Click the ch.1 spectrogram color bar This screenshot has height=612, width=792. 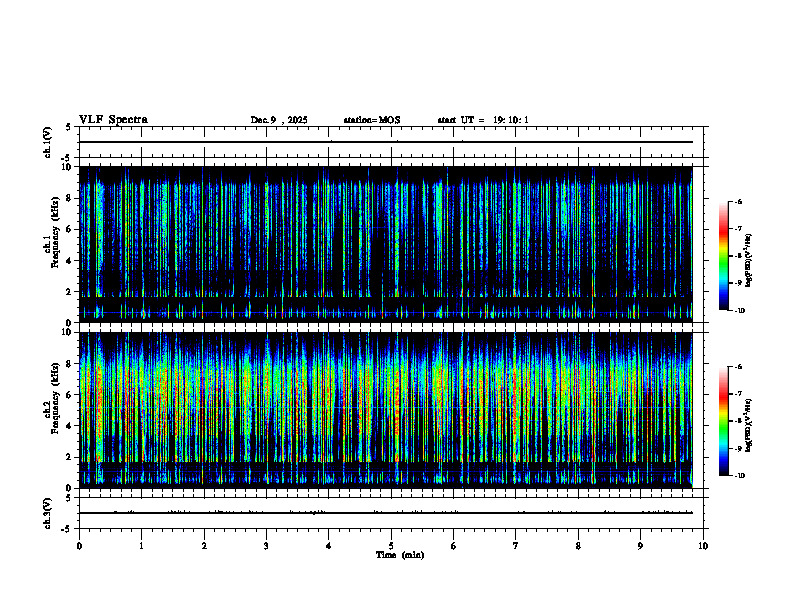(724, 256)
